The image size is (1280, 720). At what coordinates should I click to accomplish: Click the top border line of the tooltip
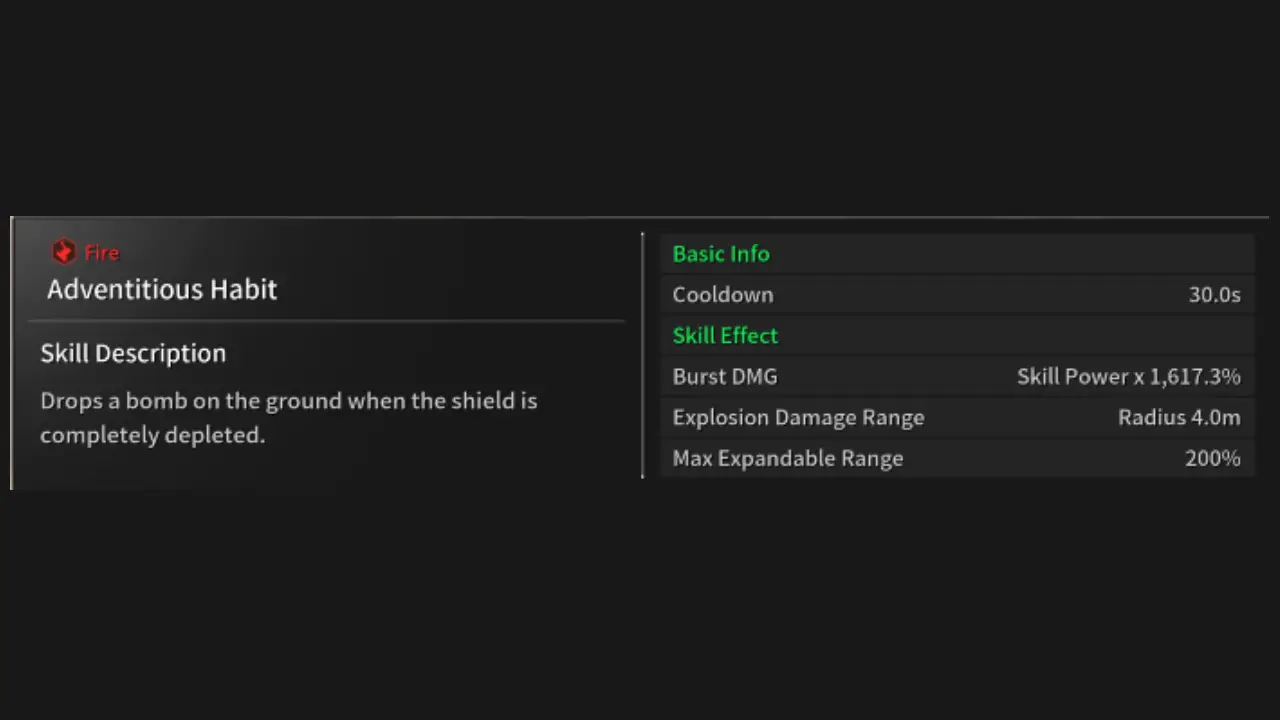coord(640,217)
